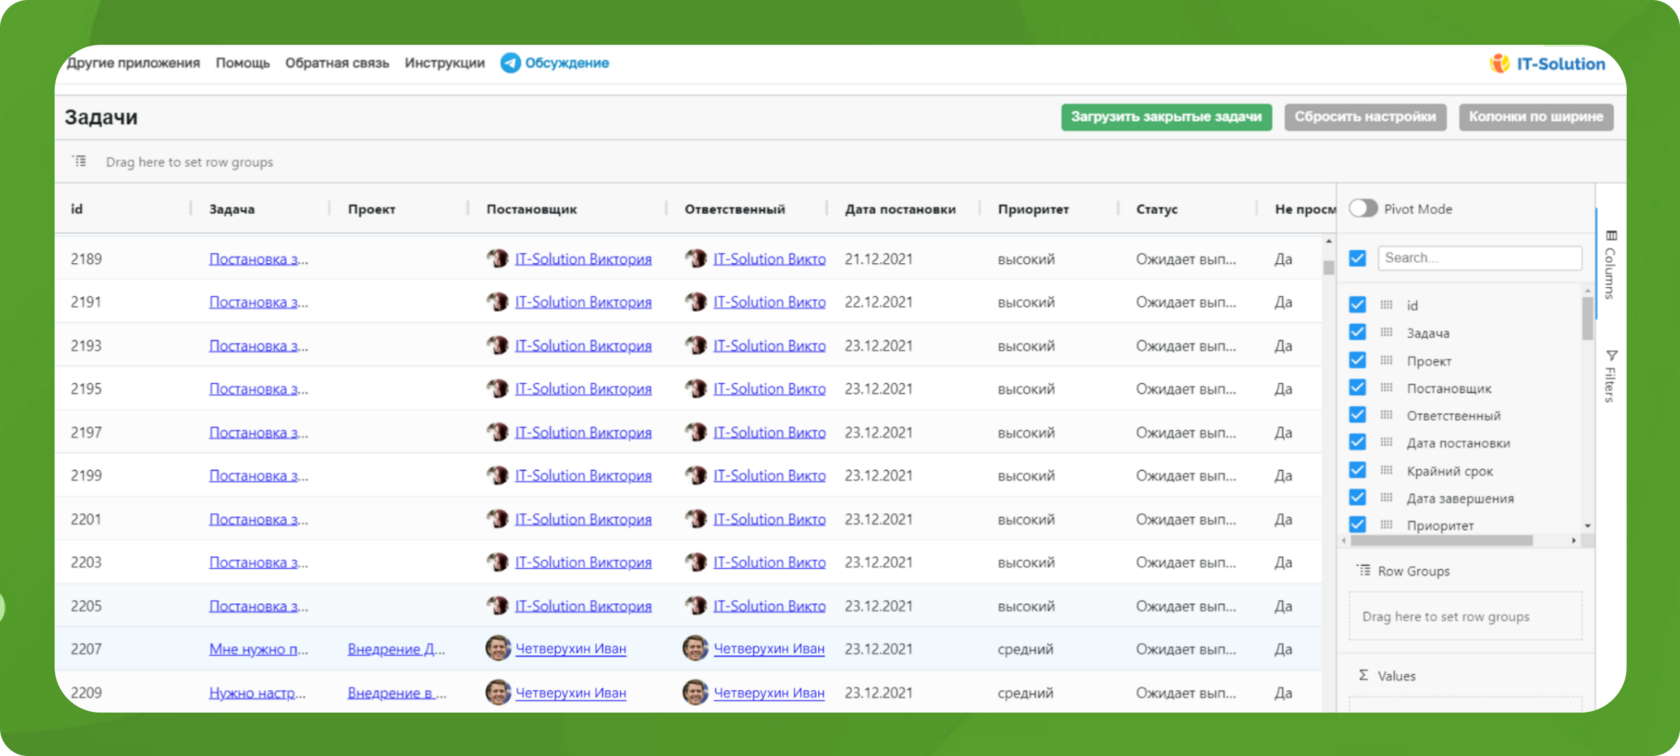The image size is (1680, 756).
Task: Click the drag handle beside Дата постановки in columns list
Action: [x=1386, y=442]
